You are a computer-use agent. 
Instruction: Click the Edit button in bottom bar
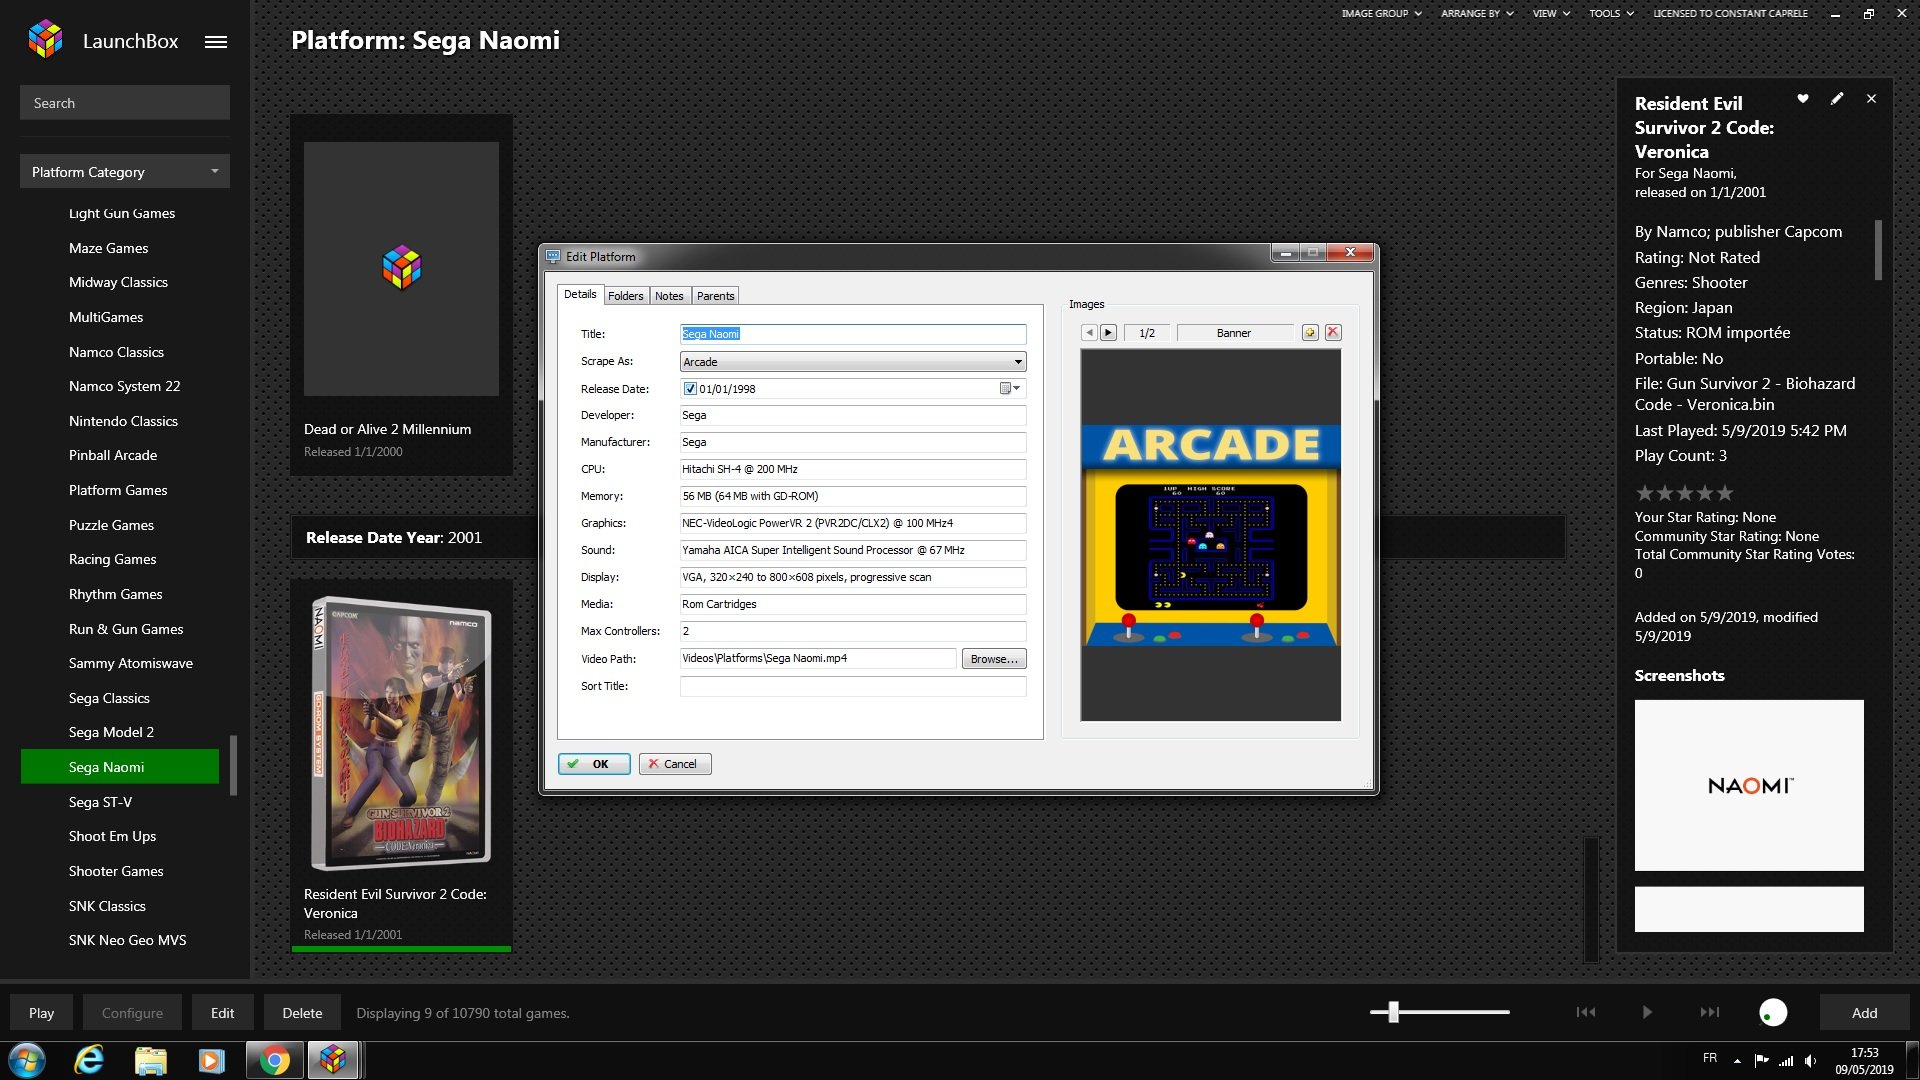tap(222, 1013)
